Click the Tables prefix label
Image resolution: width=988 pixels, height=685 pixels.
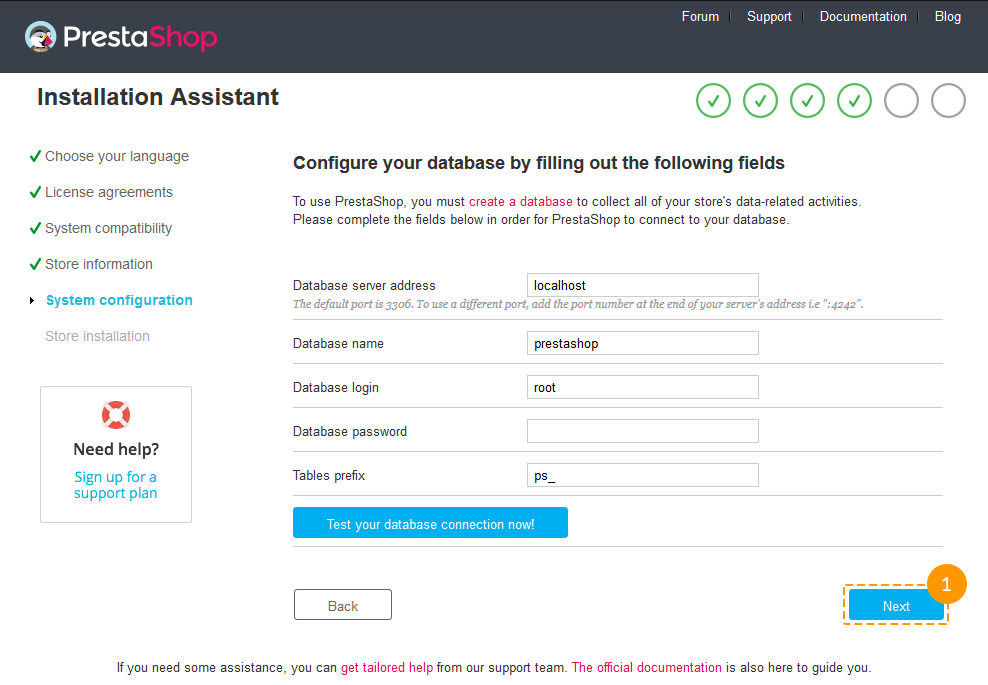[x=329, y=475]
